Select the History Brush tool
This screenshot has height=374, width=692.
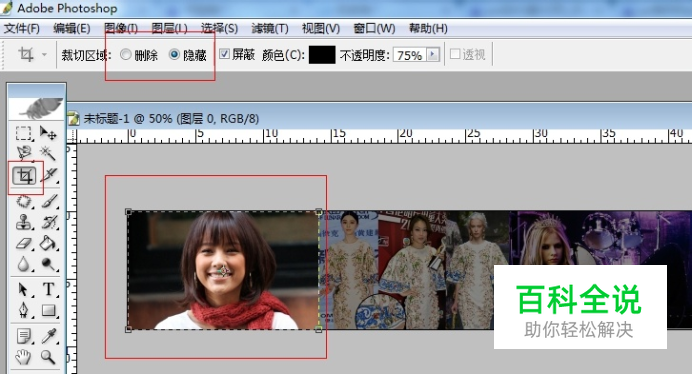(x=49, y=222)
